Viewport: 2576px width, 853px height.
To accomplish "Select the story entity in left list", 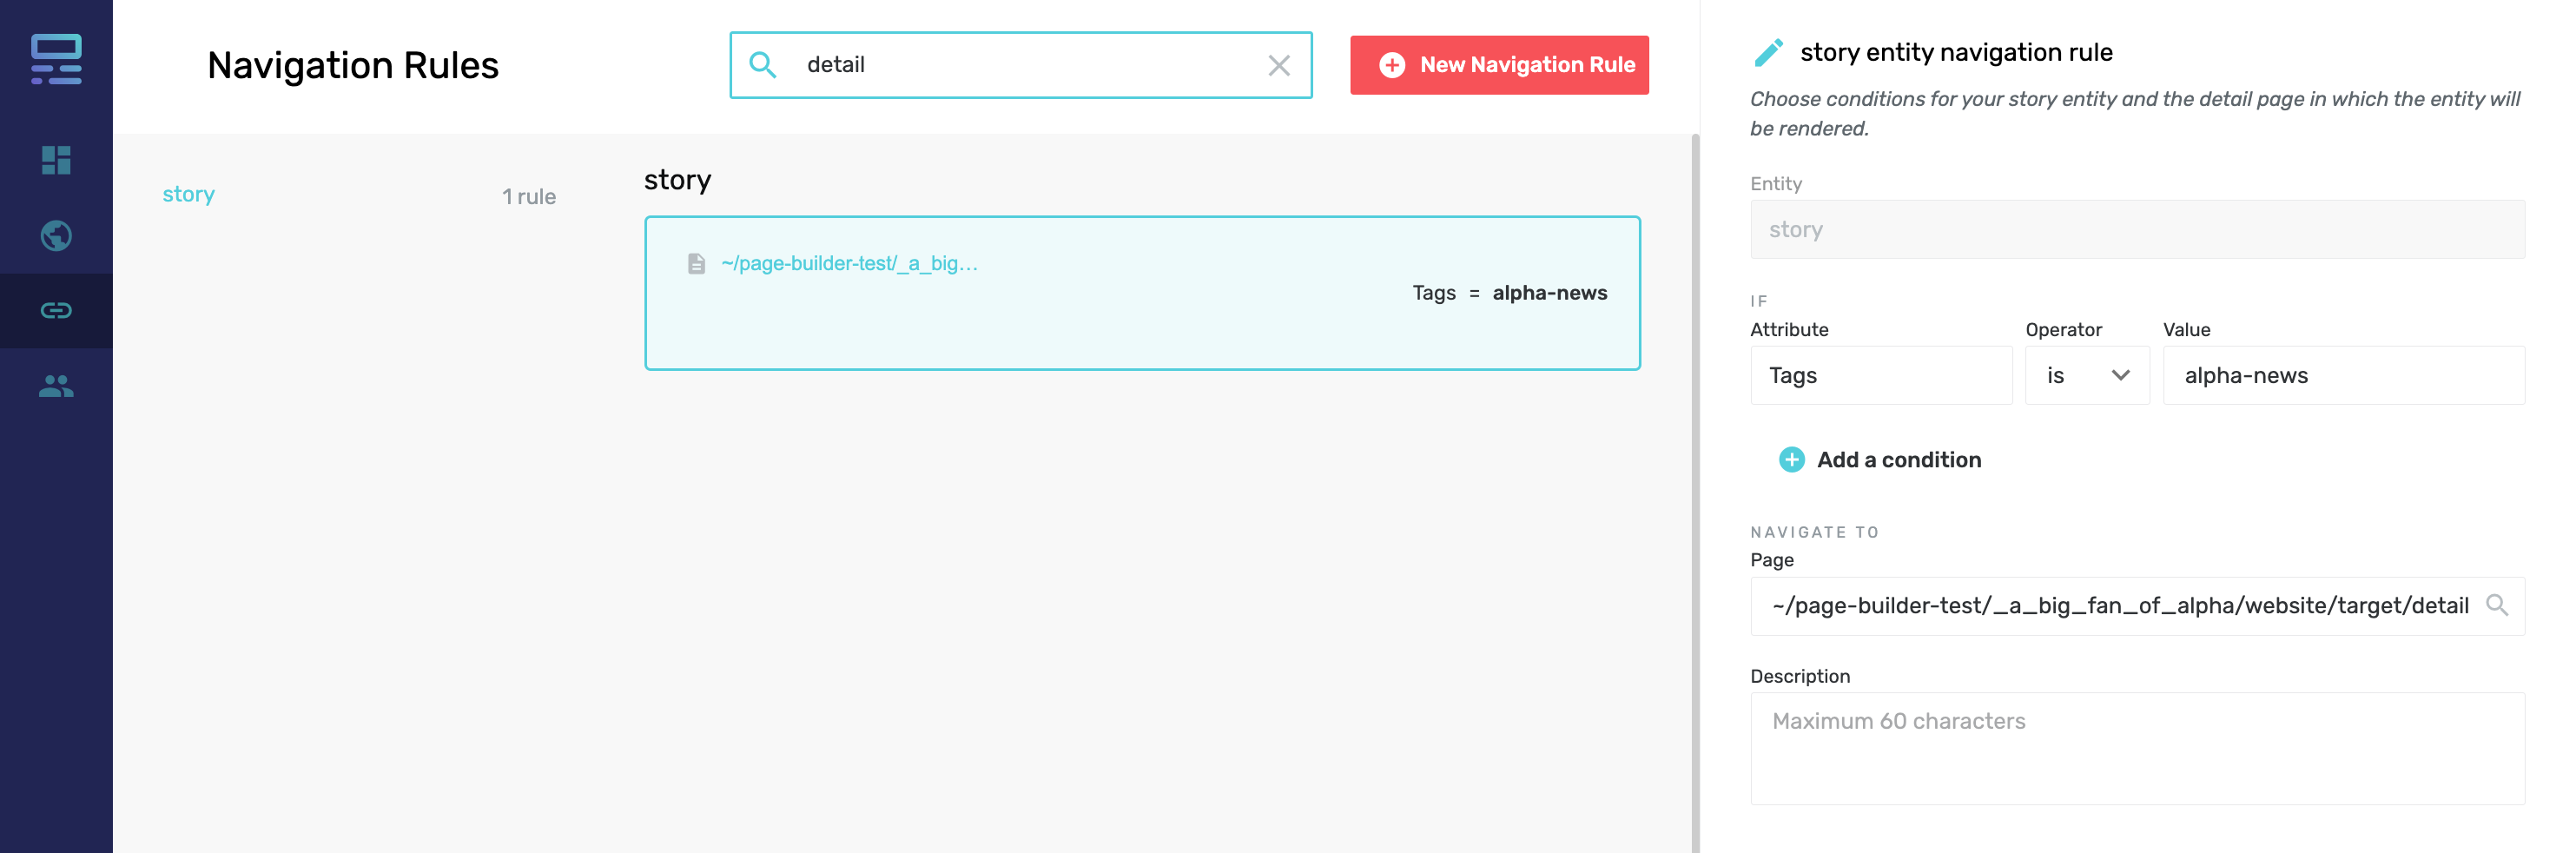I will [189, 194].
